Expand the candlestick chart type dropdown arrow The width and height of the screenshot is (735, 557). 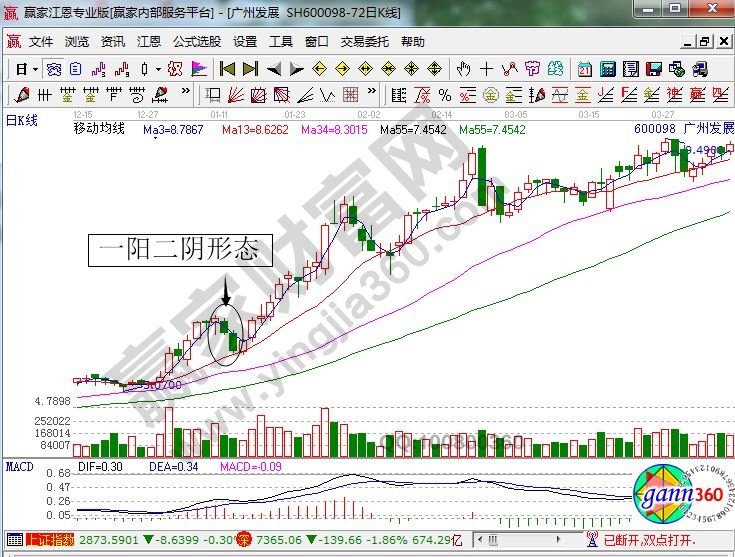pos(158,70)
